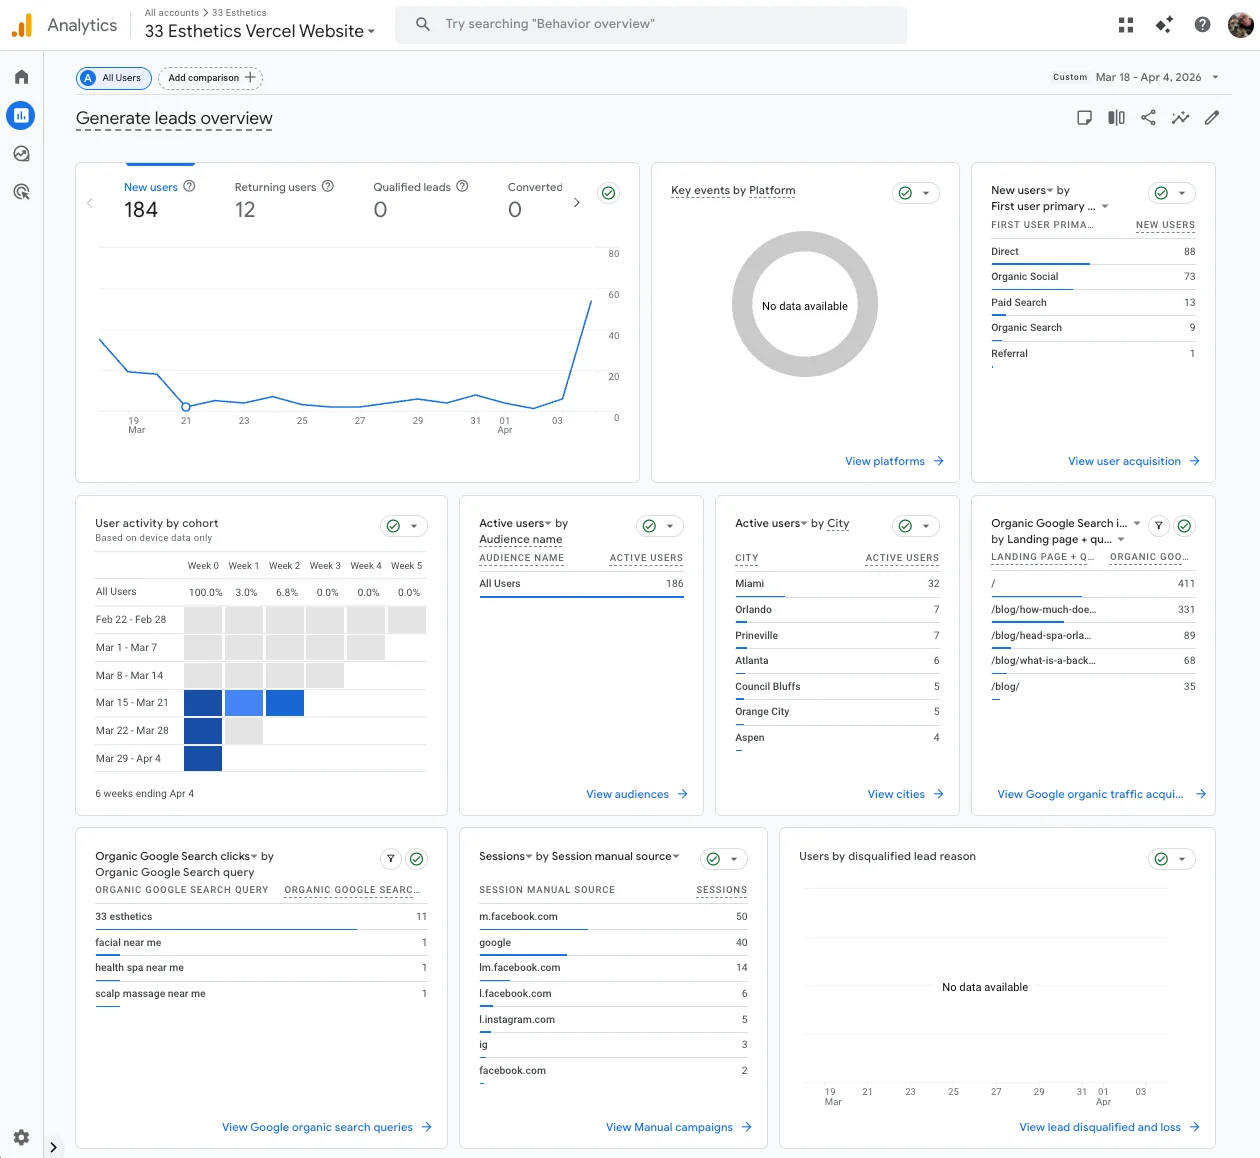Click the Gemini sparkle icon in the header
The height and width of the screenshot is (1158, 1260).
[1163, 24]
